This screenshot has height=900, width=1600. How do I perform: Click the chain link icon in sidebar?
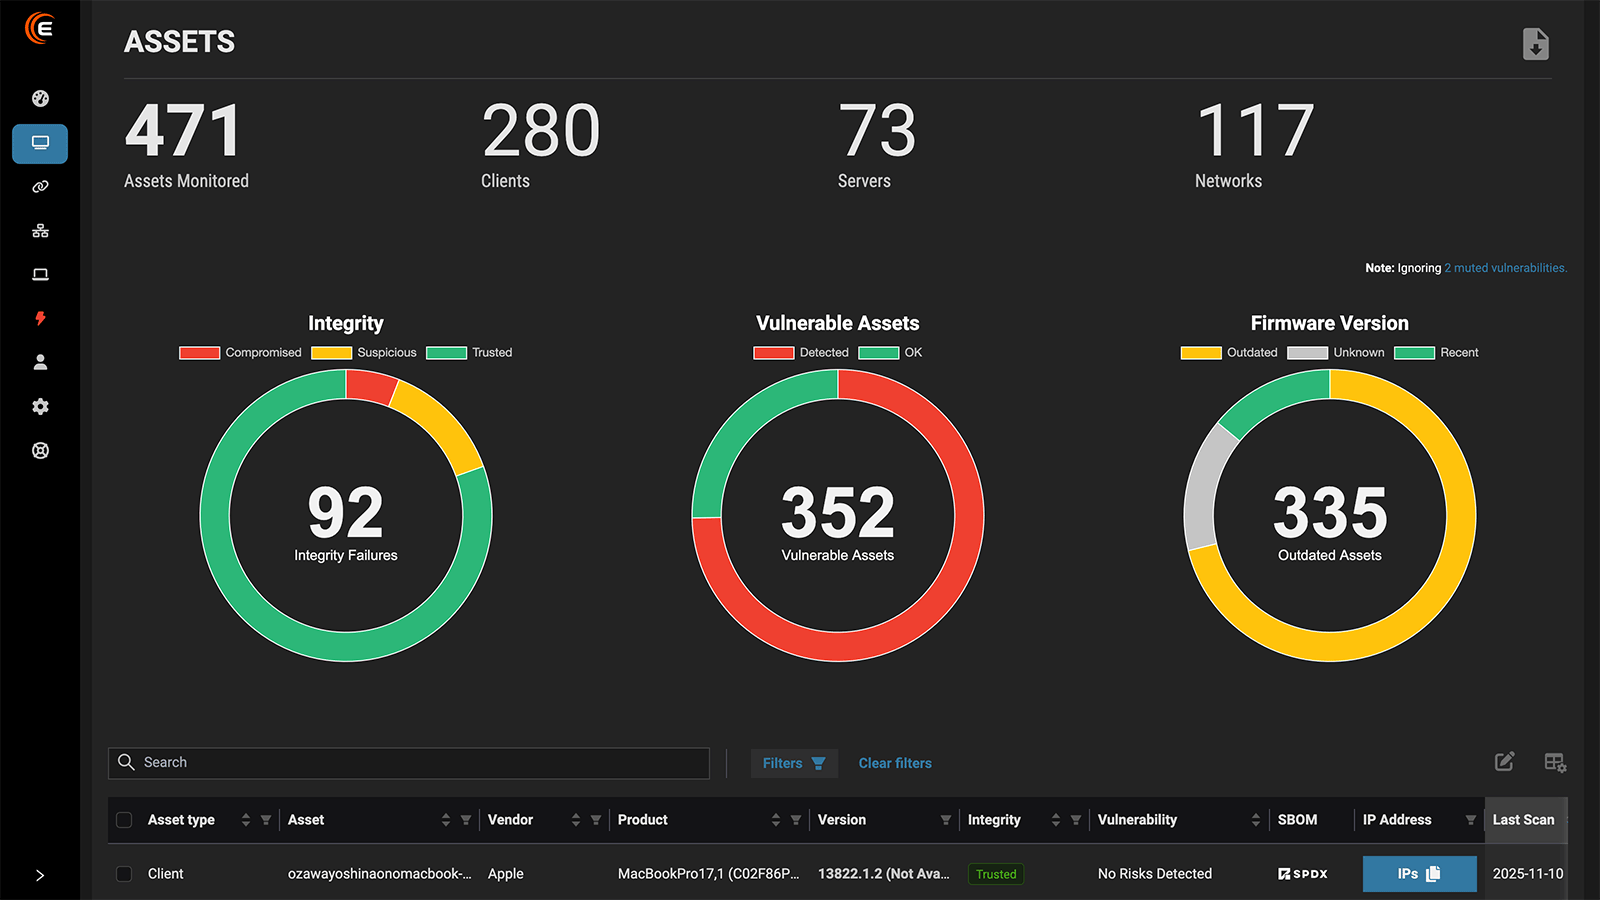click(x=40, y=187)
